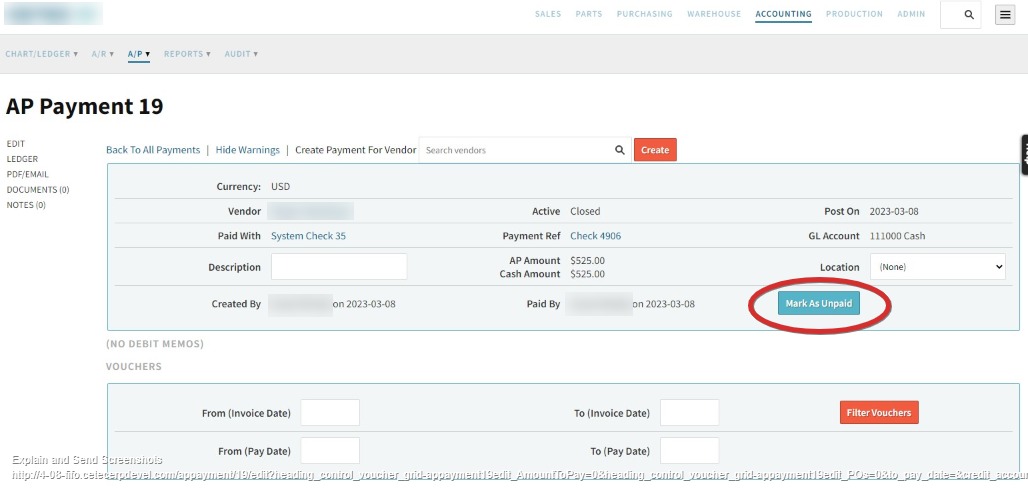Open the Warehouse menu
The image size is (1028, 493).
pyautogui.click(x=714, y=14)
